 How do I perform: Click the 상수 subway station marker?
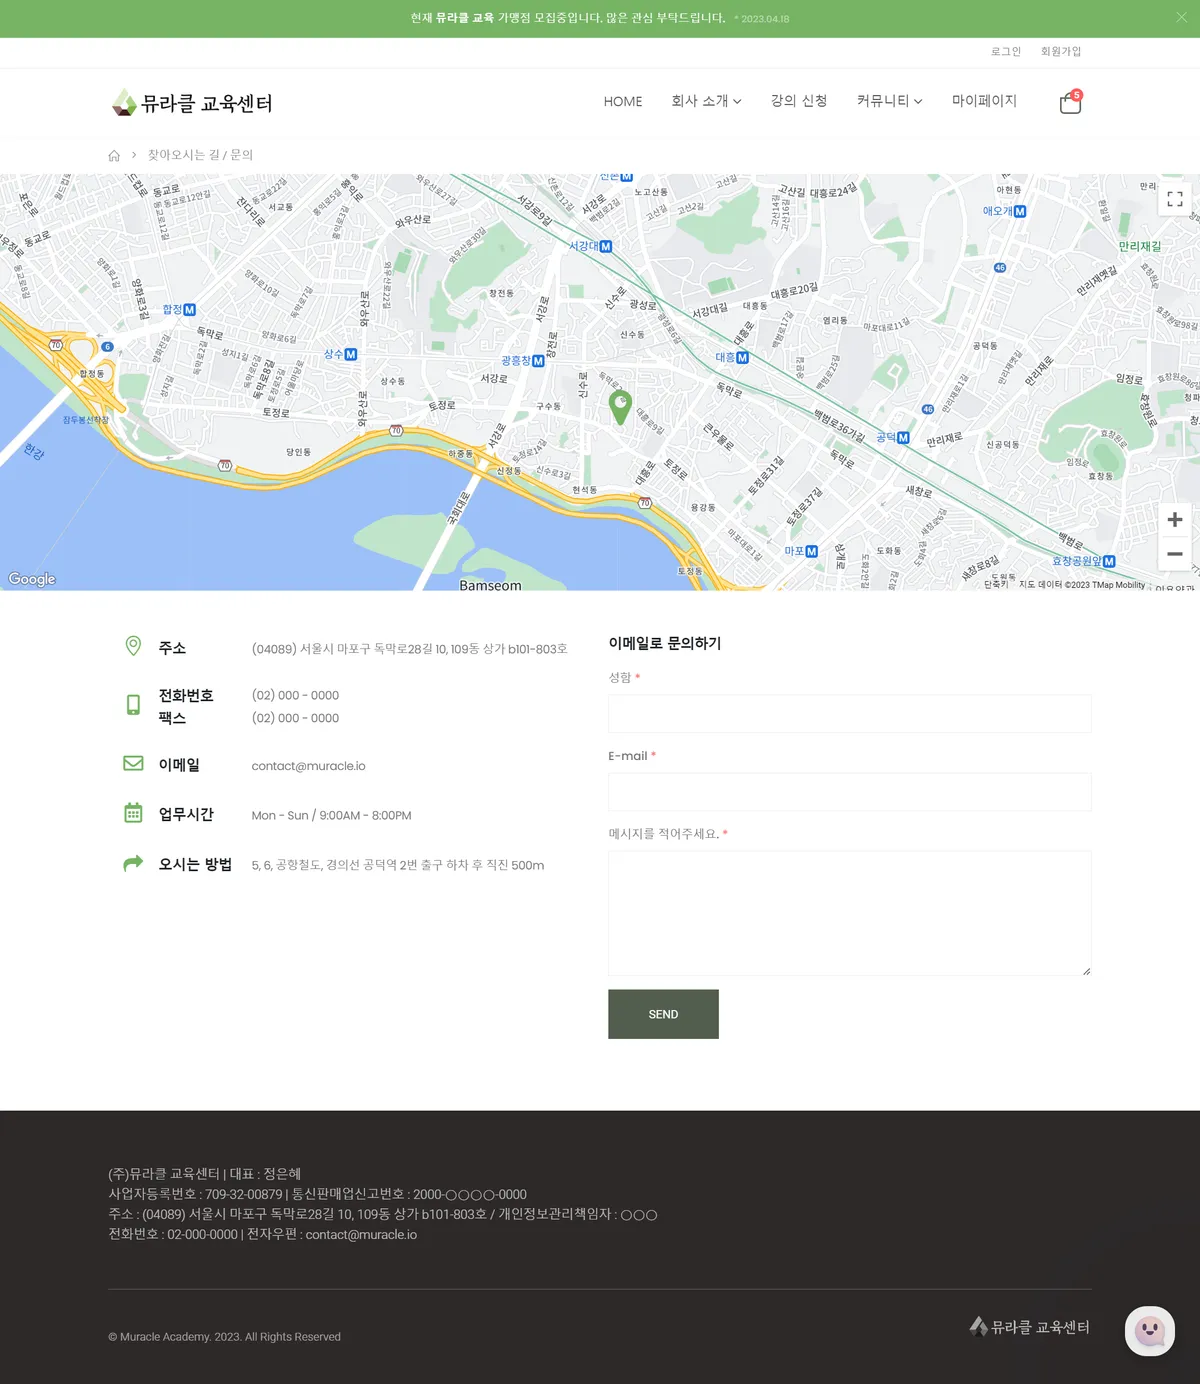[x=340, y=354]
